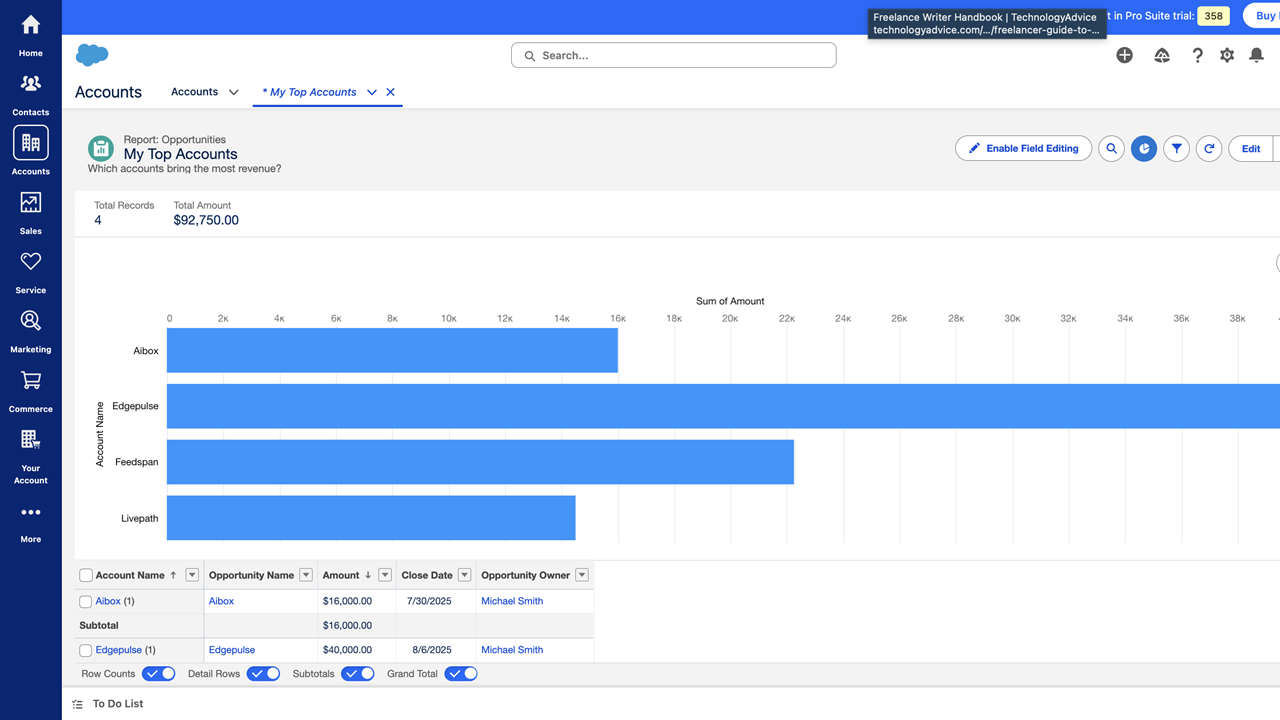The width and height of the screenshot is (1280, 720).
Task: Expand the Accounts tab dropdown chevron
Action: 233,92
